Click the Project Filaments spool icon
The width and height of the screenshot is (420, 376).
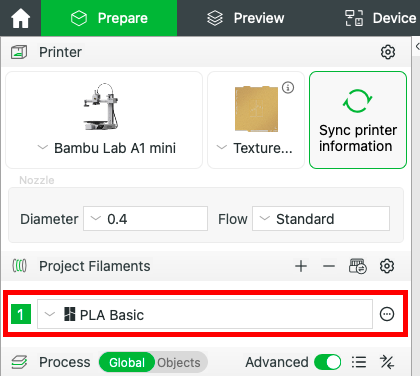click(x=20, y=266)
